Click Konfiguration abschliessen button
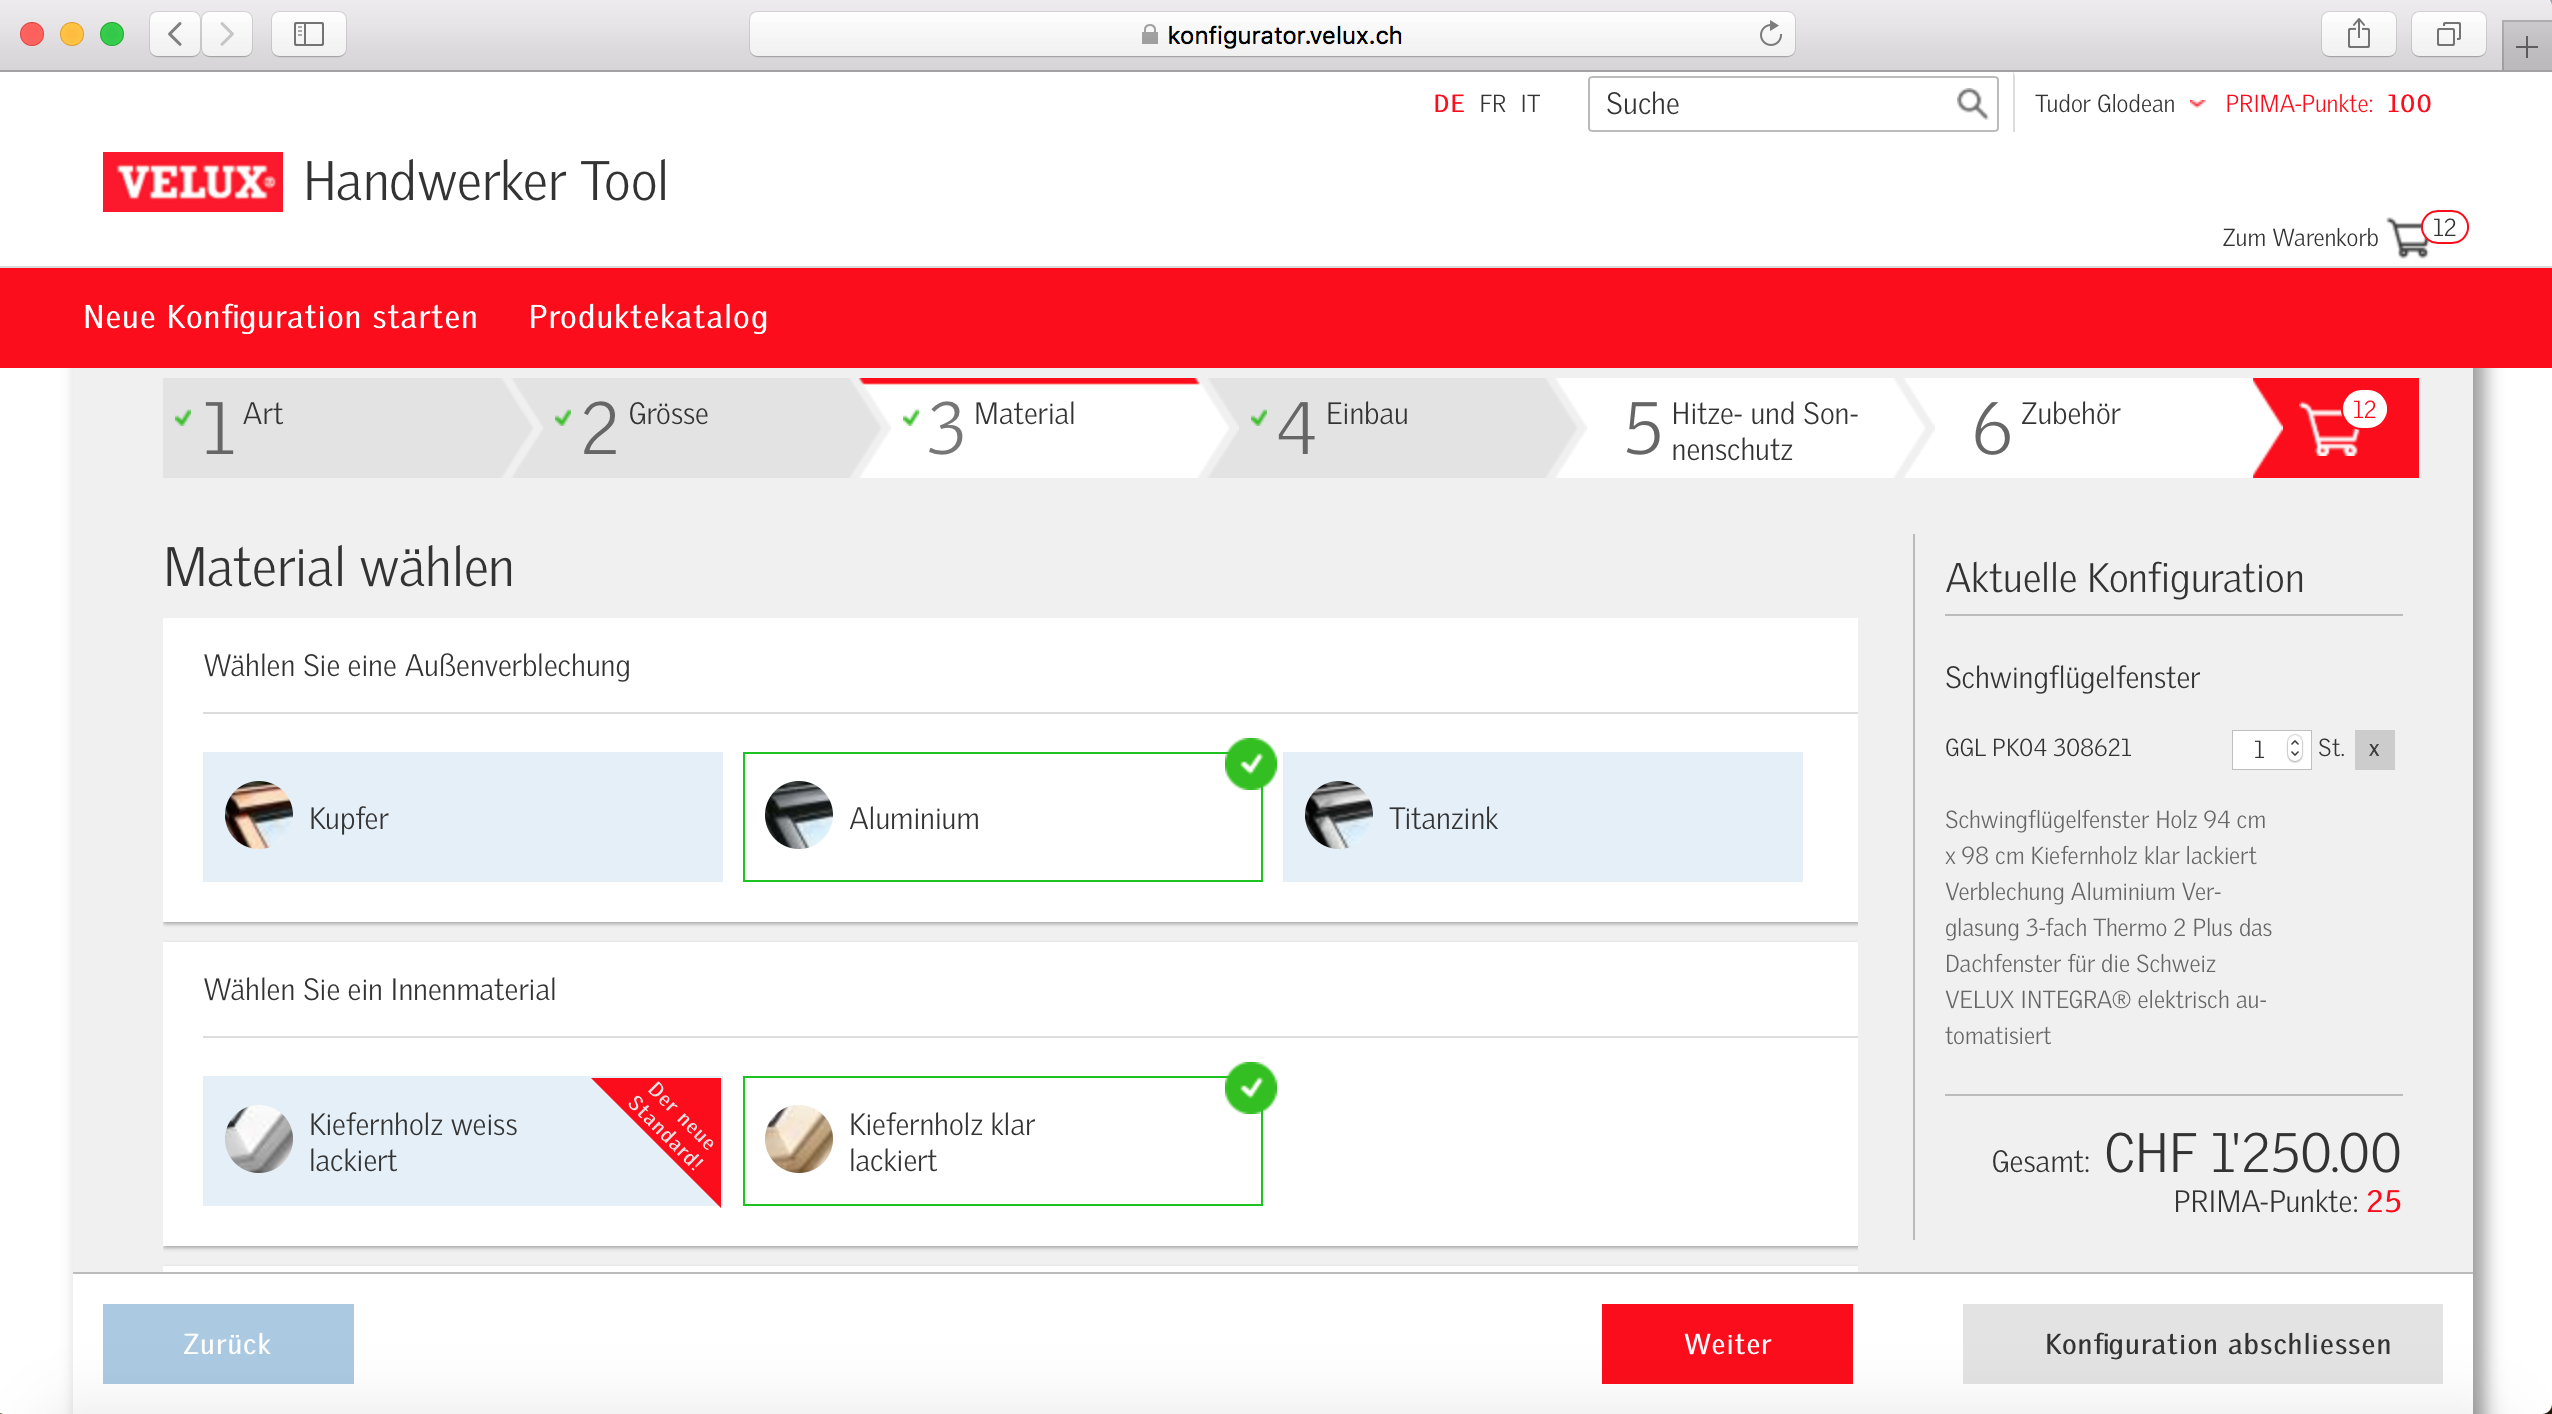Image resolution: width=2552 pixels, height=1414 pixels. coord(2203,1344)
